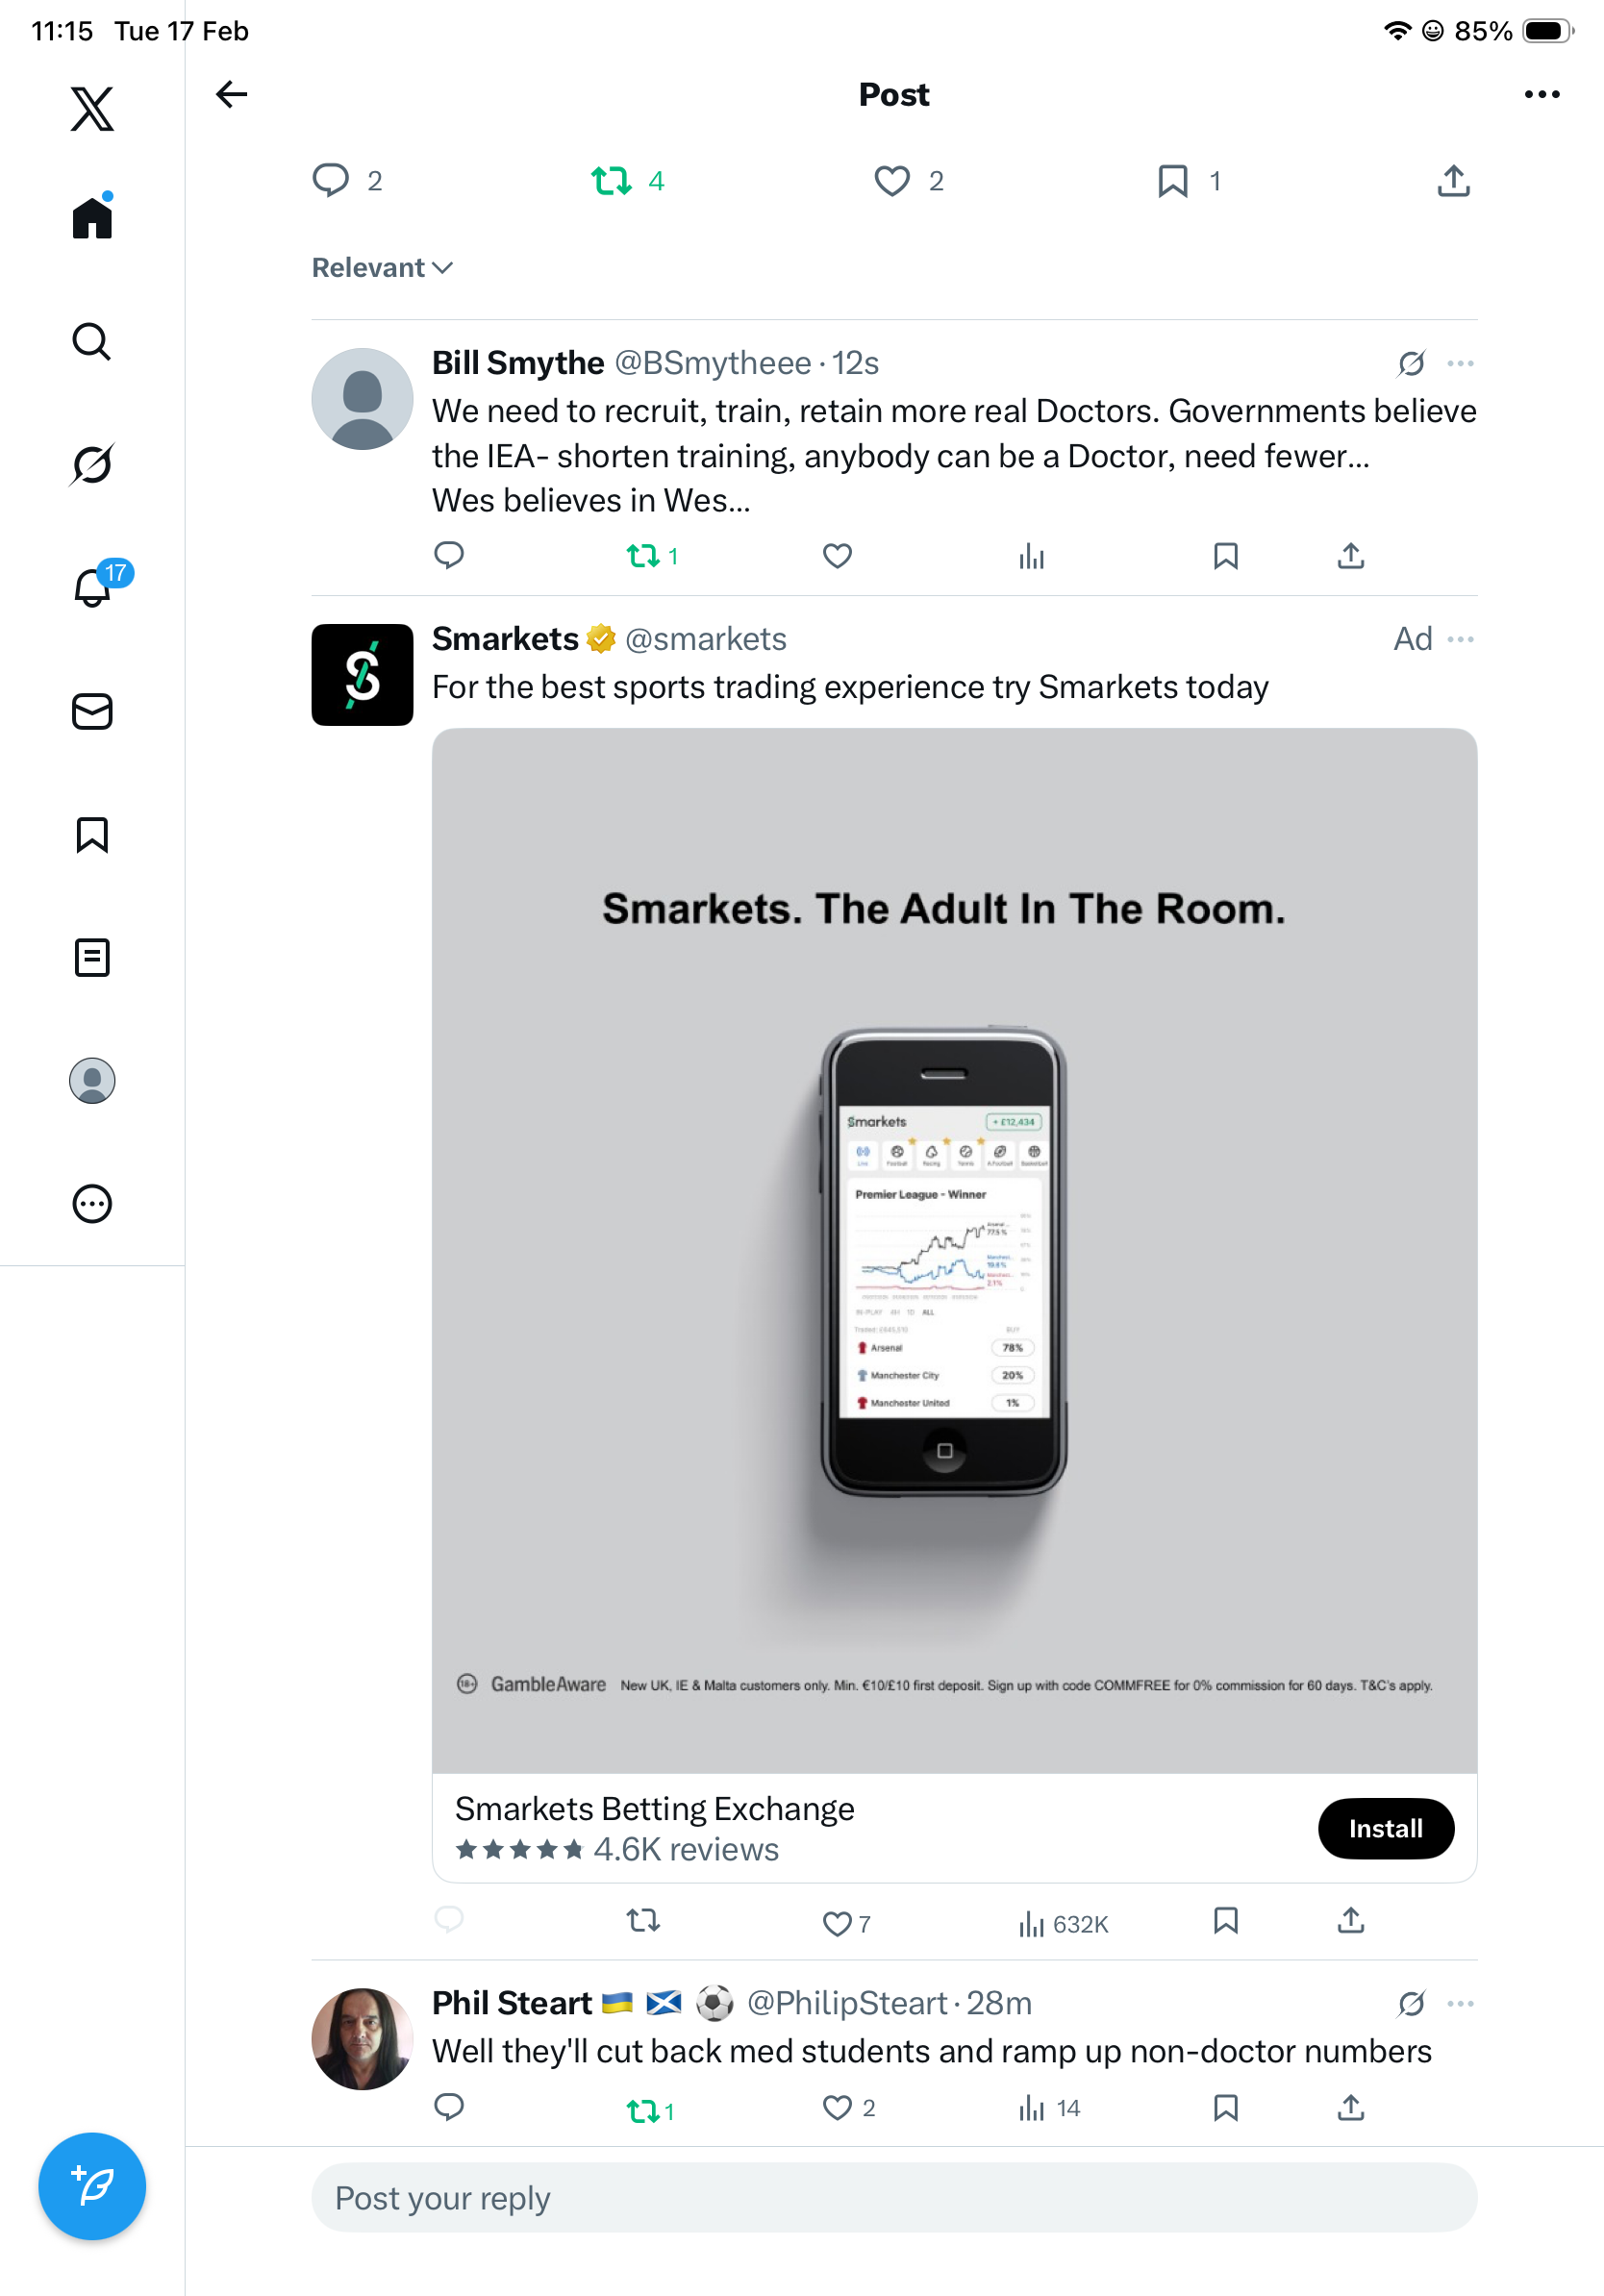Bookmark Bill Smythe's reply
The width and height of the screenshot is (1604, 2296).
[1225, 556]
